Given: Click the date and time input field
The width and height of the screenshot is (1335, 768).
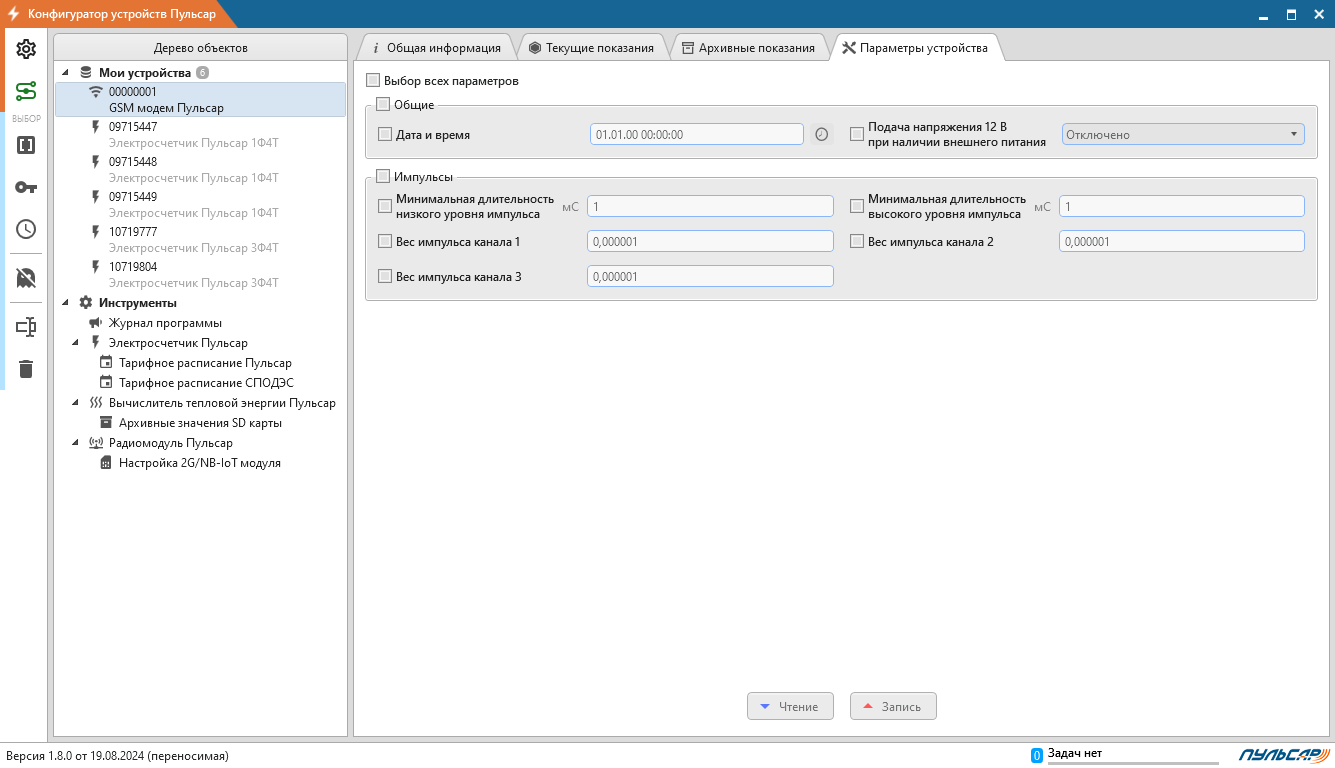Looking at the screenshot, I should pos(697,134).
